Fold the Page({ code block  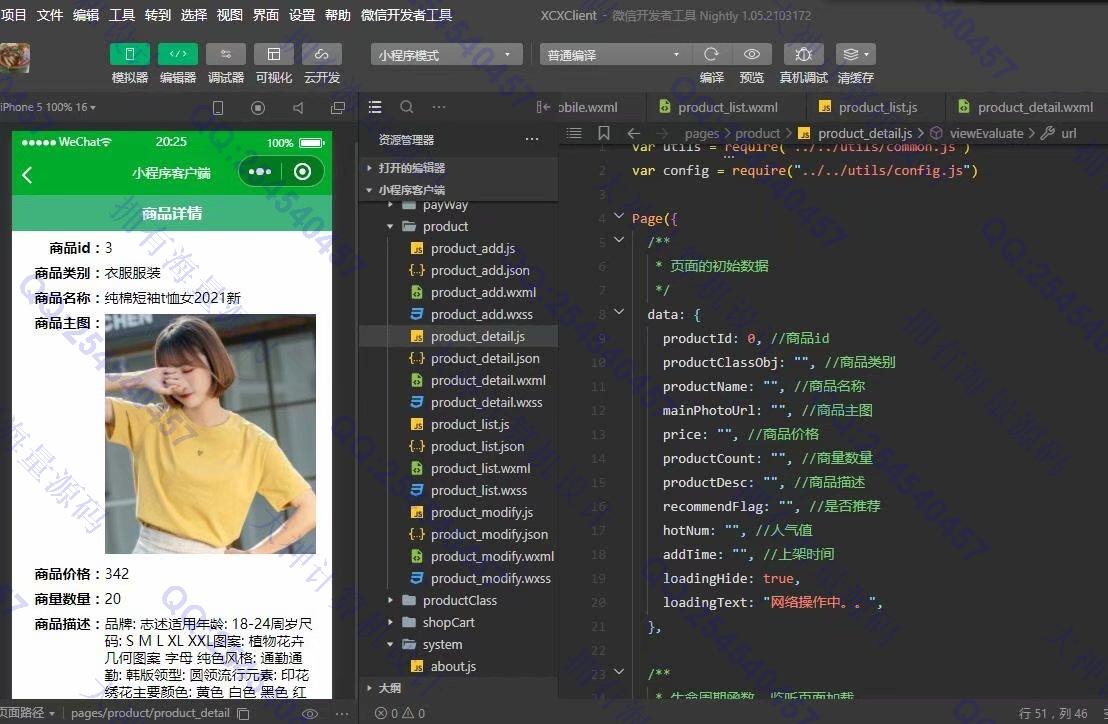point(619,216)
